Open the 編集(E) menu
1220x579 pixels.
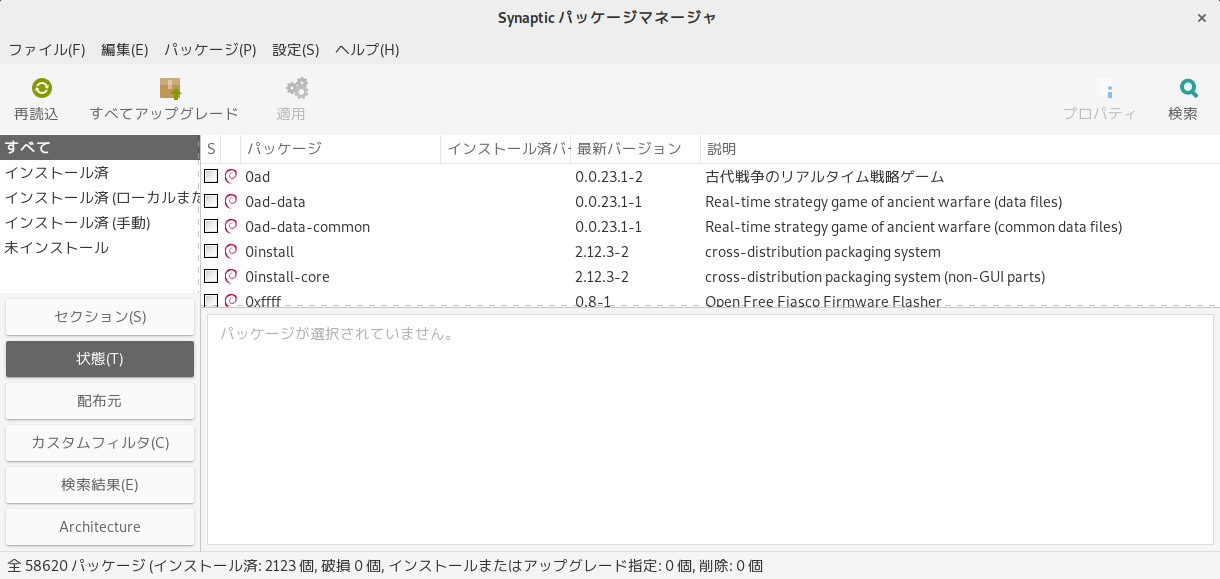coord(125,49)
